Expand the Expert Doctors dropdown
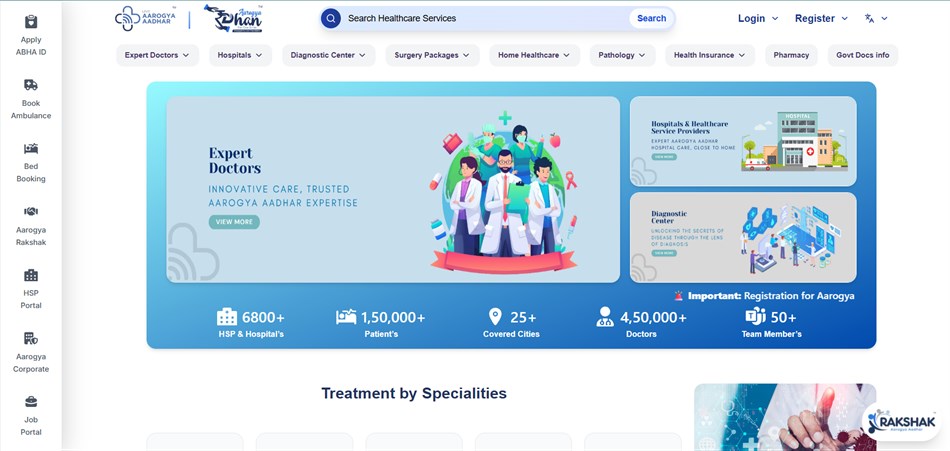This screenshot has width=950, height=451. coord(158,55)
